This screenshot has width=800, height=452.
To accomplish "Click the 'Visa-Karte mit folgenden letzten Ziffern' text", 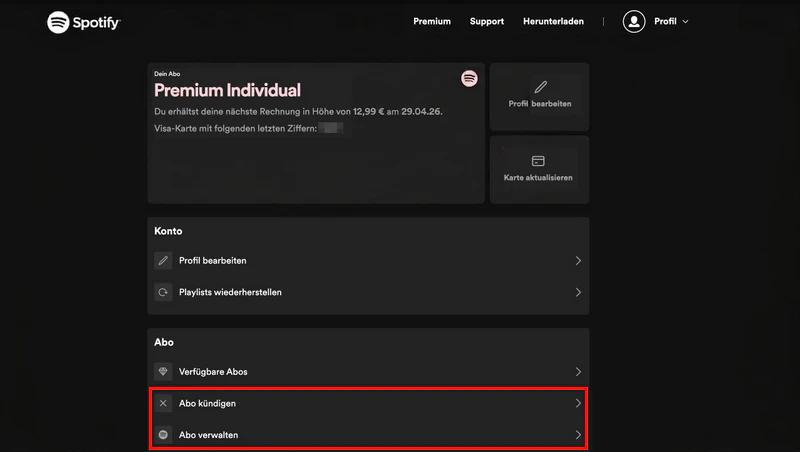I will tap(235, 129).
